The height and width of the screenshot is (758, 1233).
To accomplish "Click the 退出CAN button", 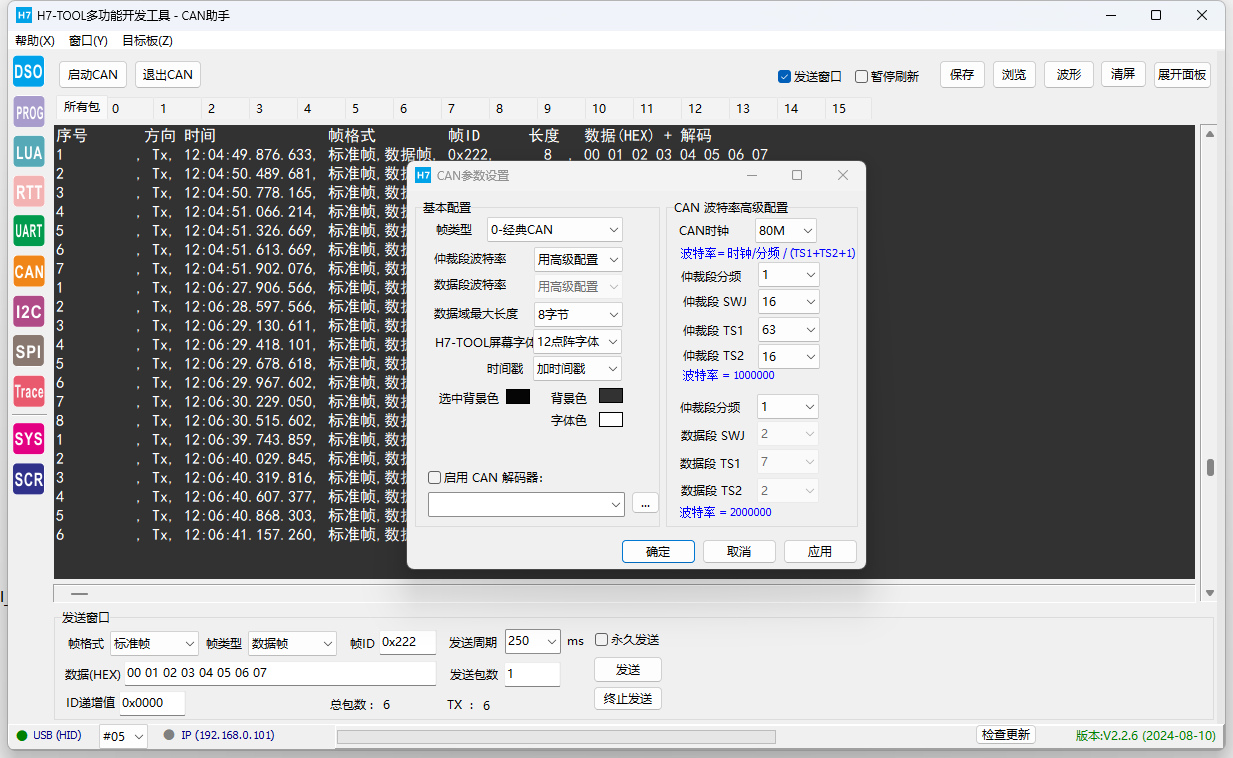I will [x=168, y=75].
